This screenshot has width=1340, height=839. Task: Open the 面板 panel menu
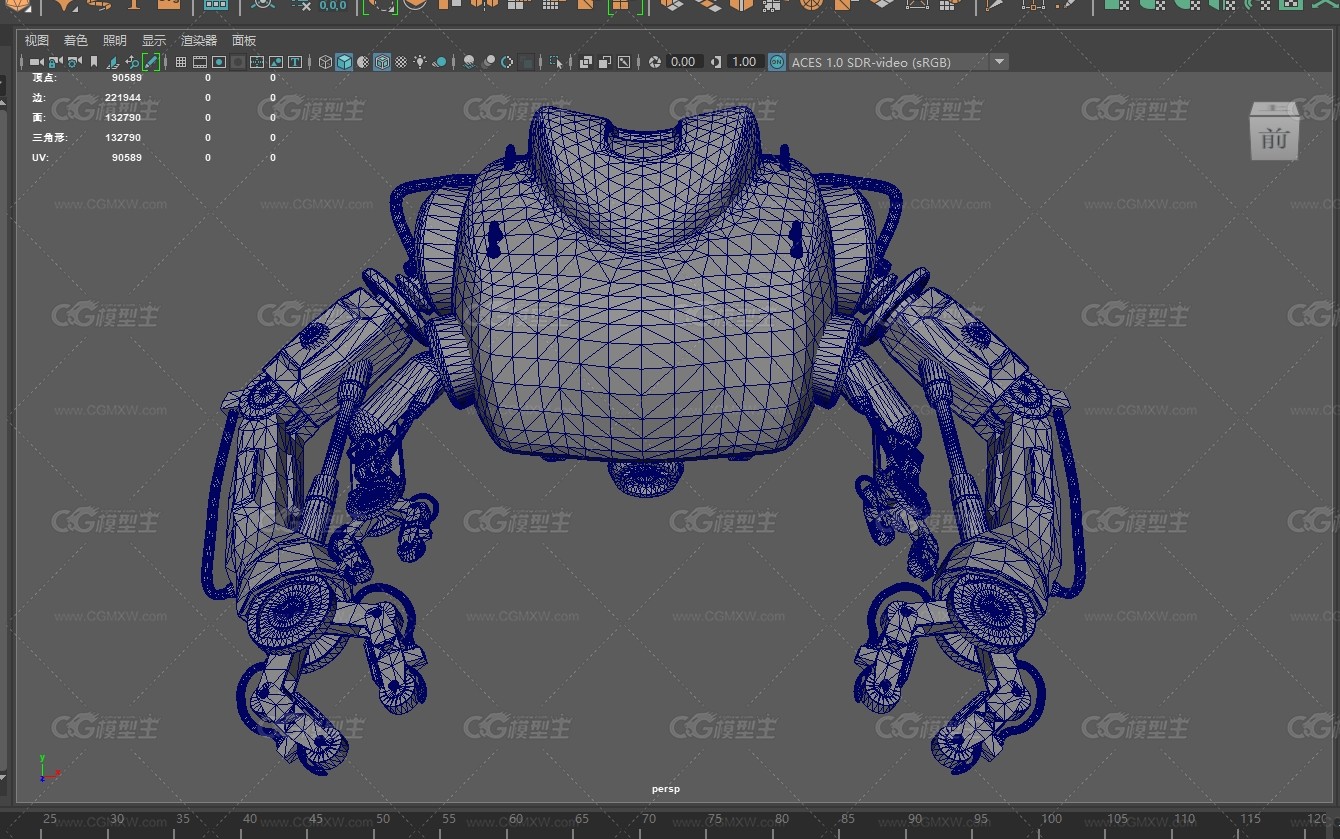click(244, 40)
